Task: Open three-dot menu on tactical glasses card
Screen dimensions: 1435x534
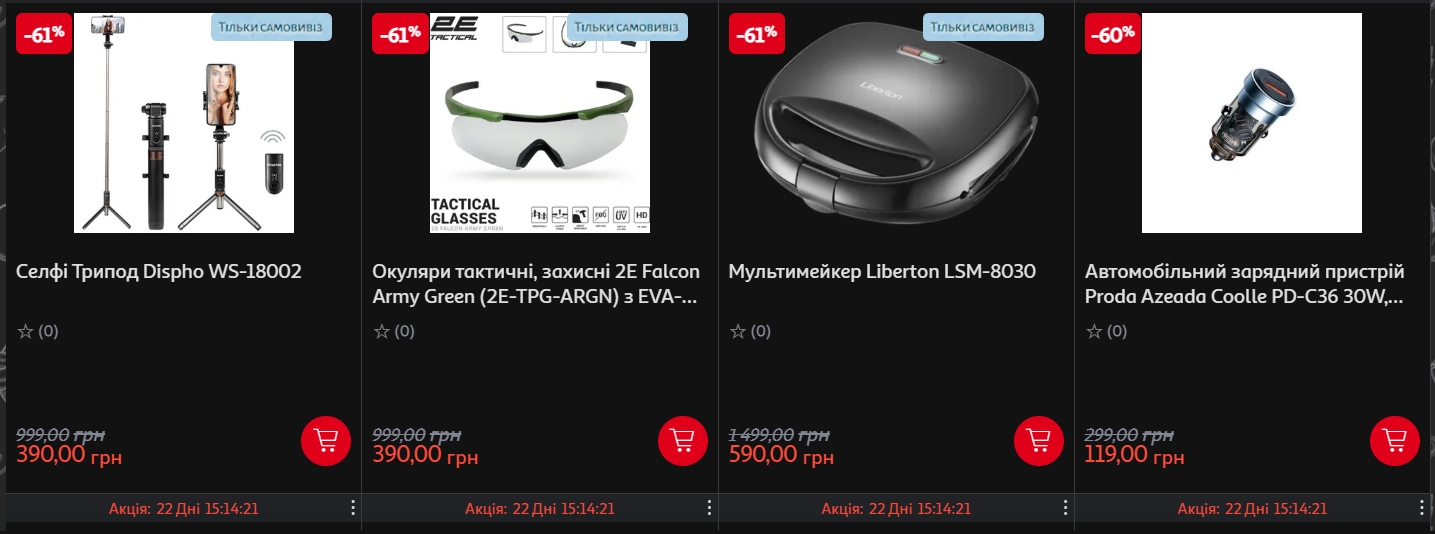Action: pos(709,508)
